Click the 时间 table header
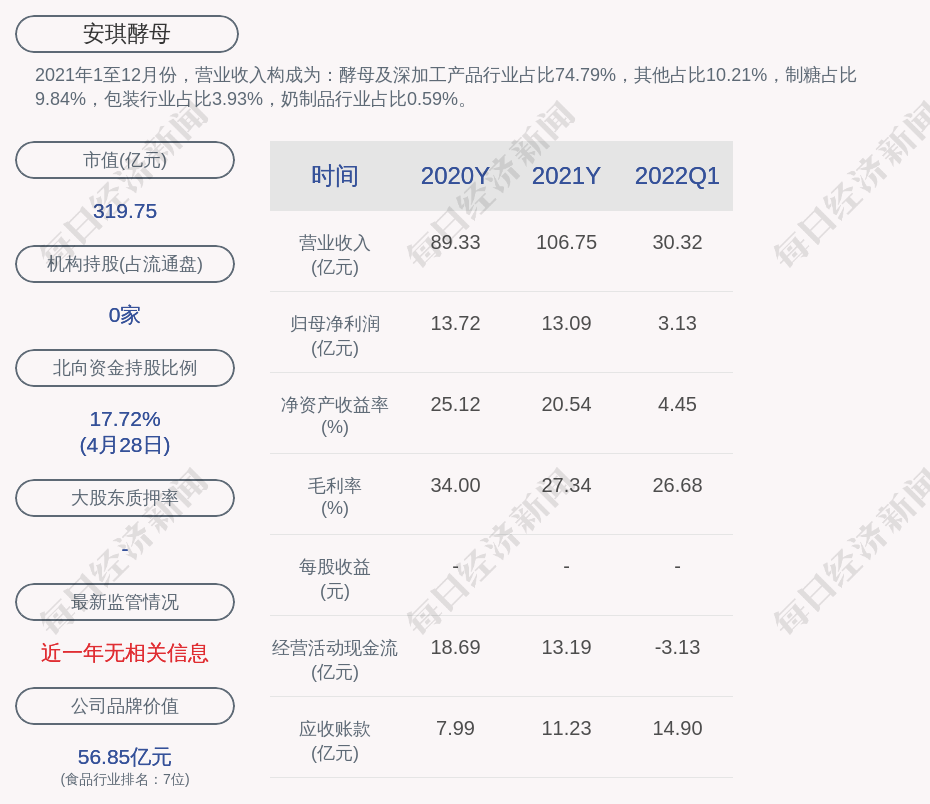The width and height of the screenshot is (930, 804). pyautogui.click(x=335, y=176)
